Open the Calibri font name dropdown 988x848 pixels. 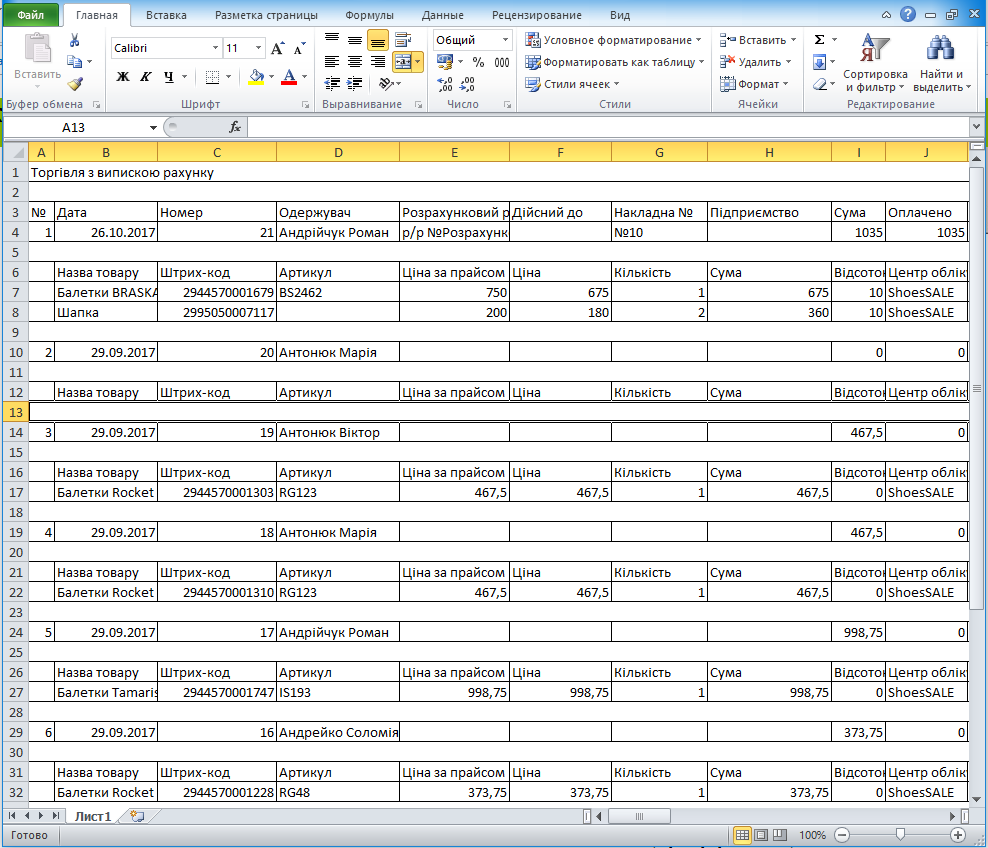coord(214,48)
